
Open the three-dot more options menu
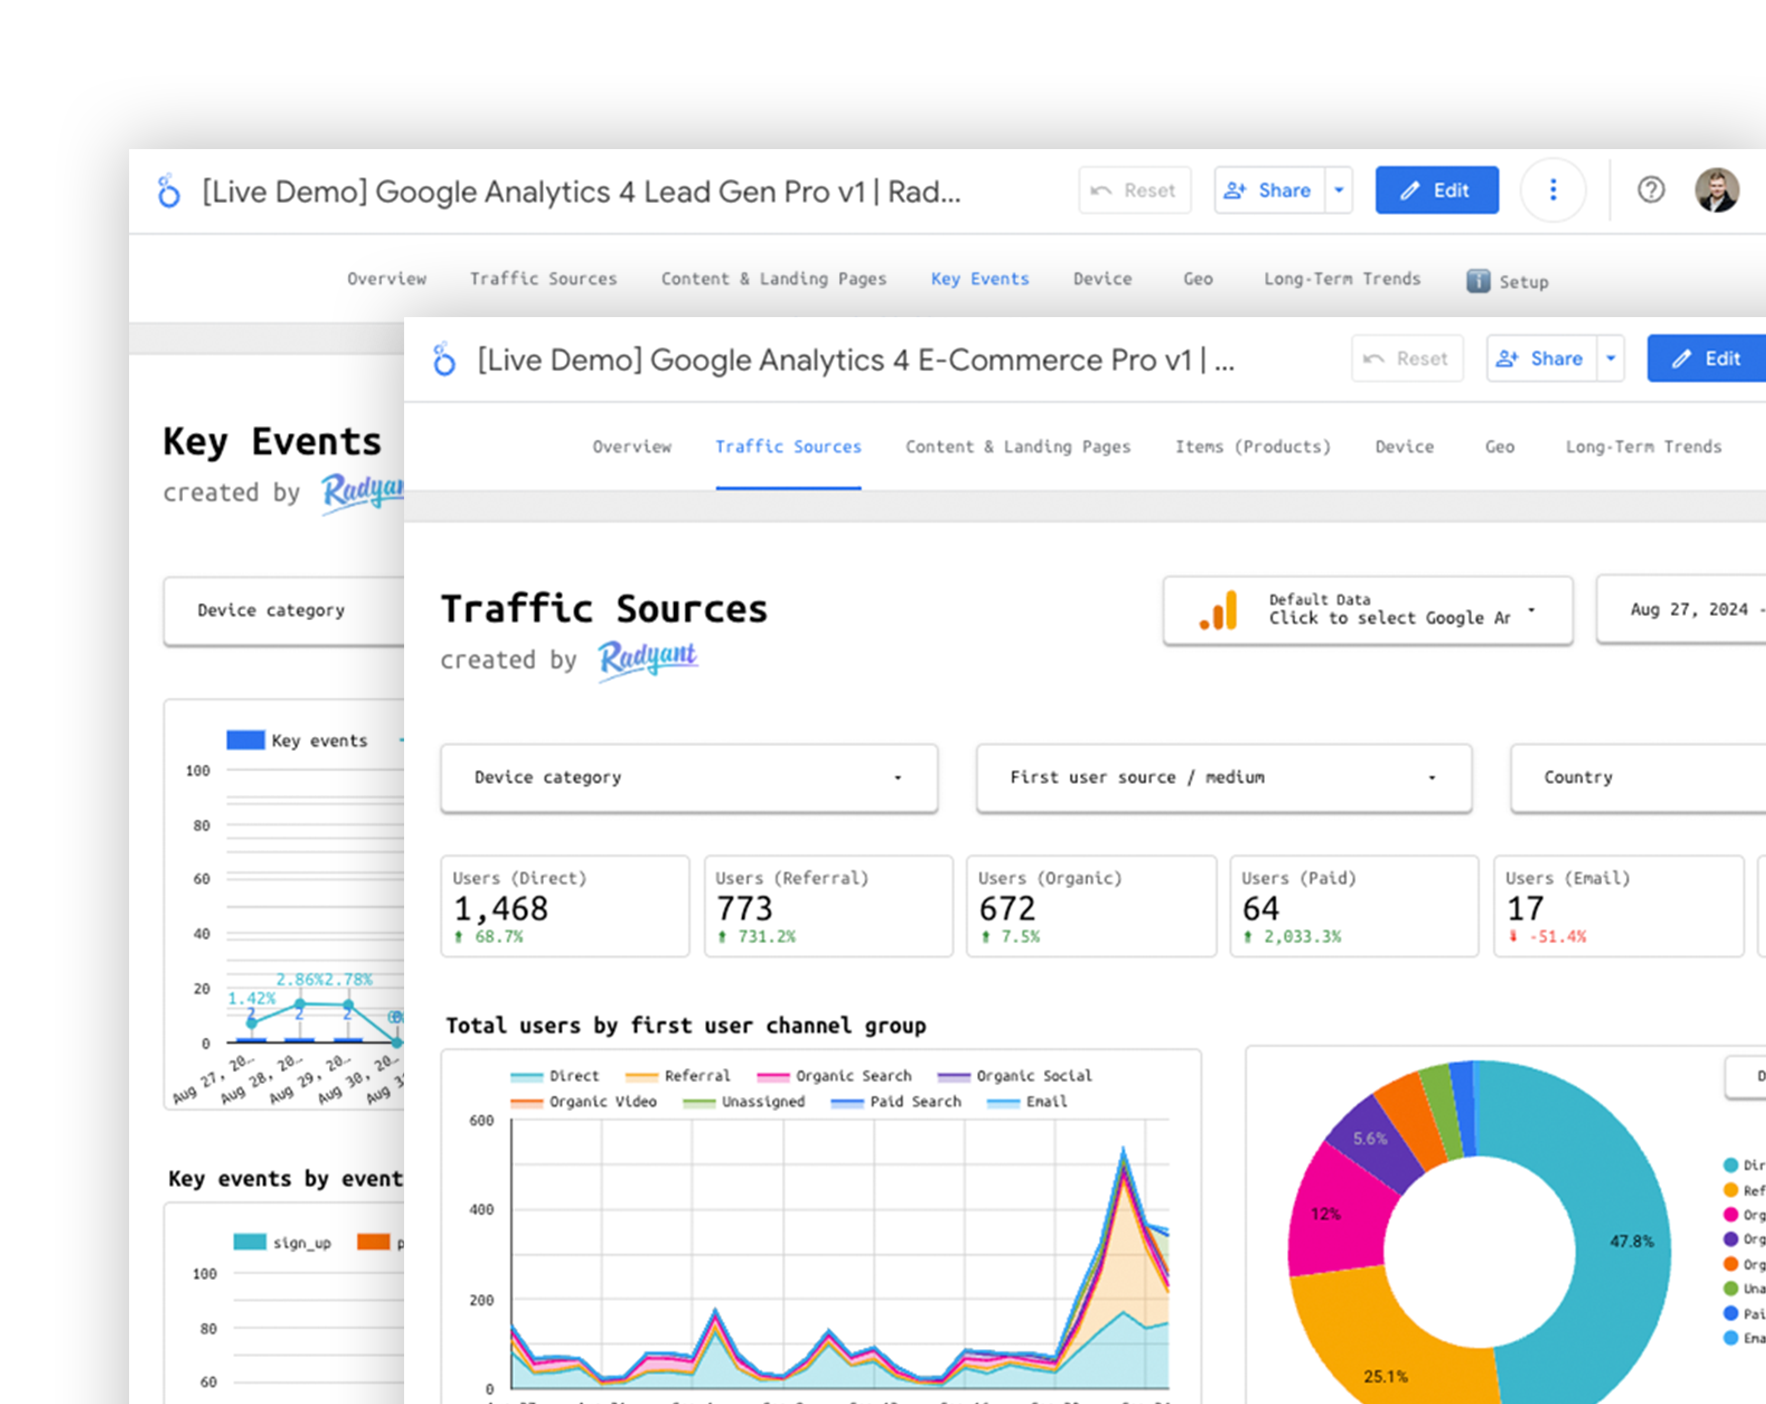pos(1553,190)
